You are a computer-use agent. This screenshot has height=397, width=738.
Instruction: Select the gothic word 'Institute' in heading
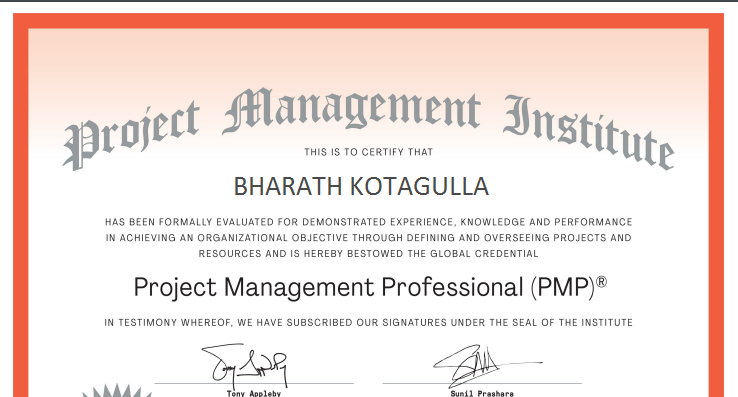click(x=589, y=132)
